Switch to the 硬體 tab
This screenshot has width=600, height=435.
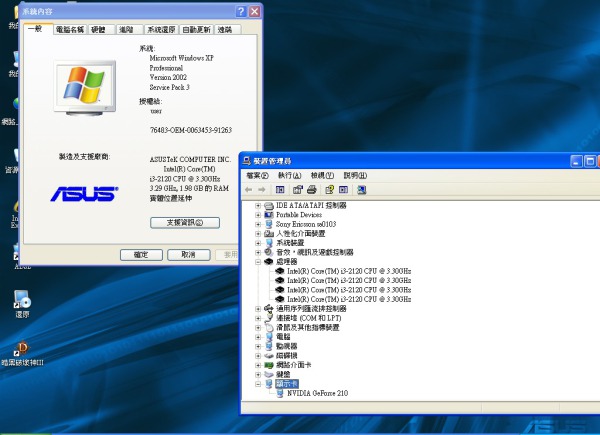[101, 29]
